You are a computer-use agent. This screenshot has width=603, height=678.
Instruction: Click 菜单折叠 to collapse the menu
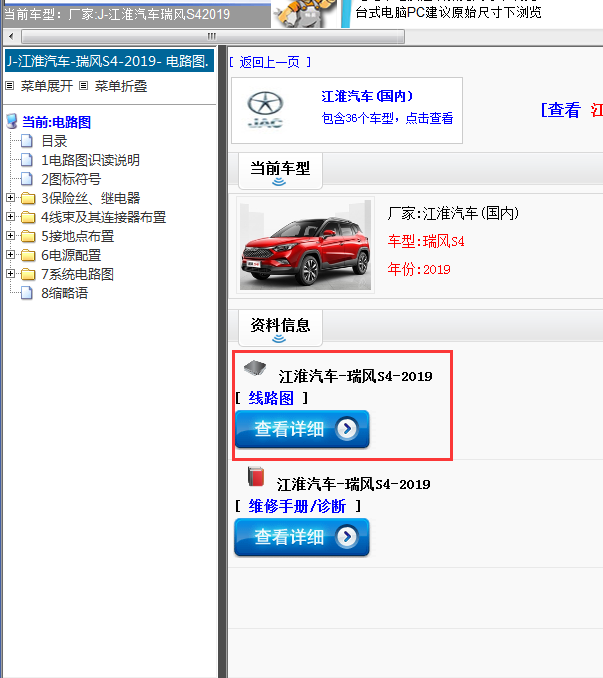coord(121,86)
